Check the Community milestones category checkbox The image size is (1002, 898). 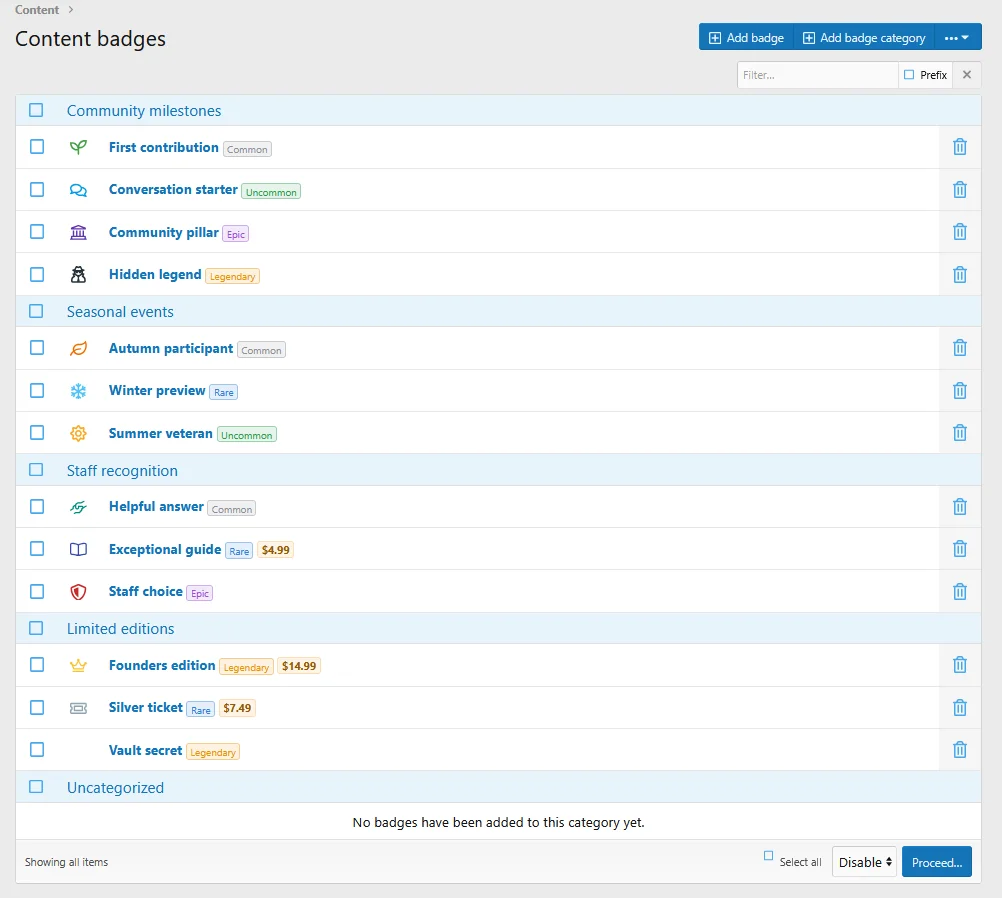36,110
